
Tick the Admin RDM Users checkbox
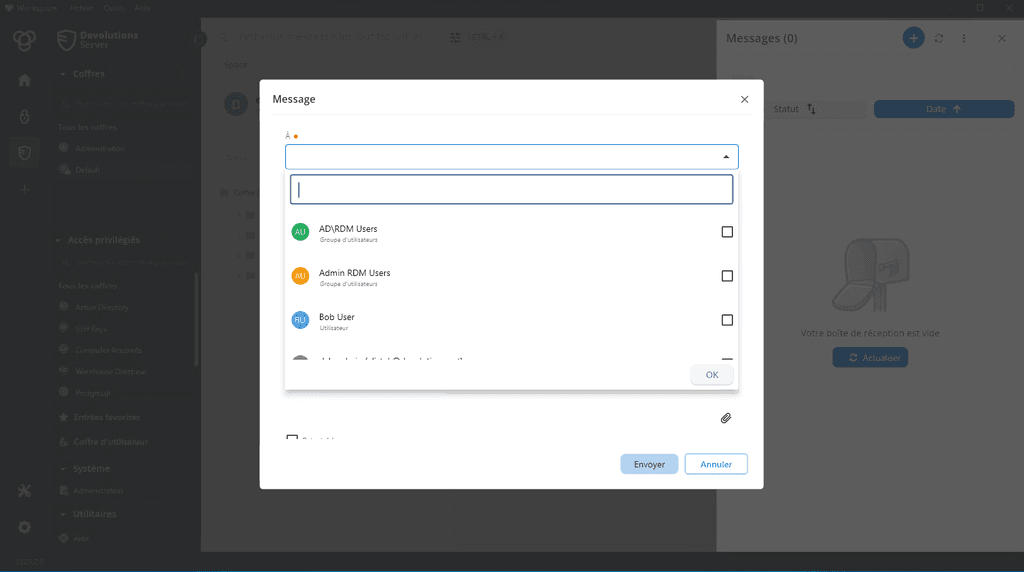(727, 276)
